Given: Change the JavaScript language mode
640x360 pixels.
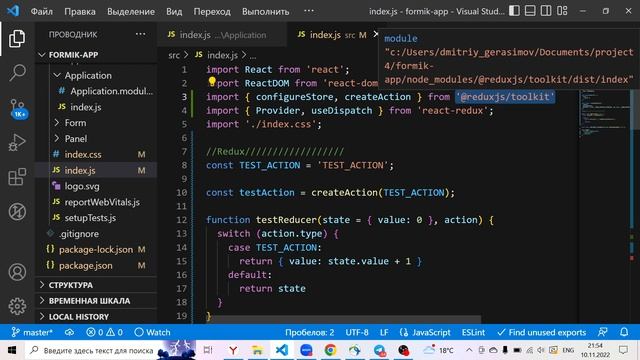Looking at the screenshot, I should coord(425,332).
